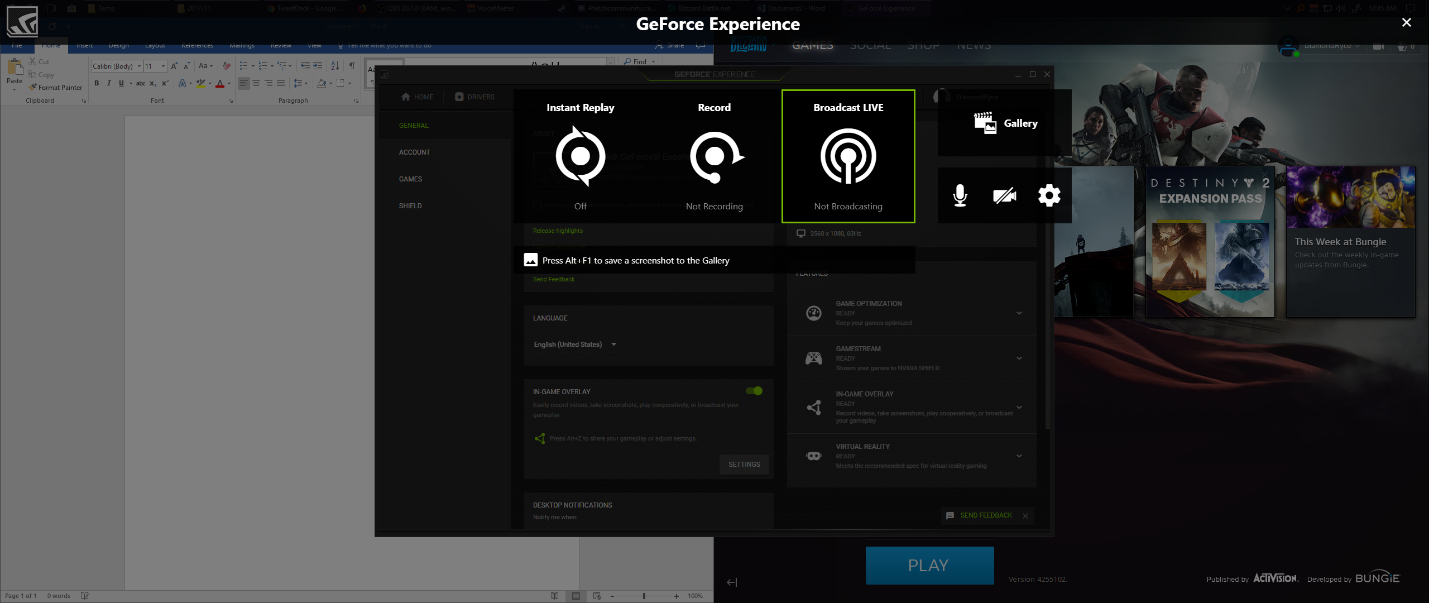This screenshot has width=1429, height=603.
Task: Toggle the microphone on or off
Action: tap(960, 196)
